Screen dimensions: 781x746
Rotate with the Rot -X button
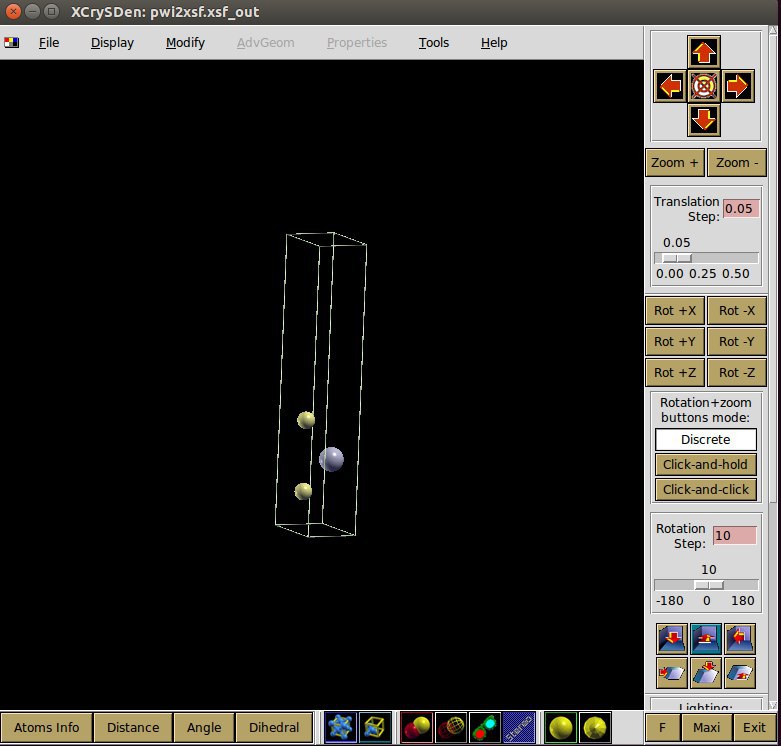tap(737, 311)
